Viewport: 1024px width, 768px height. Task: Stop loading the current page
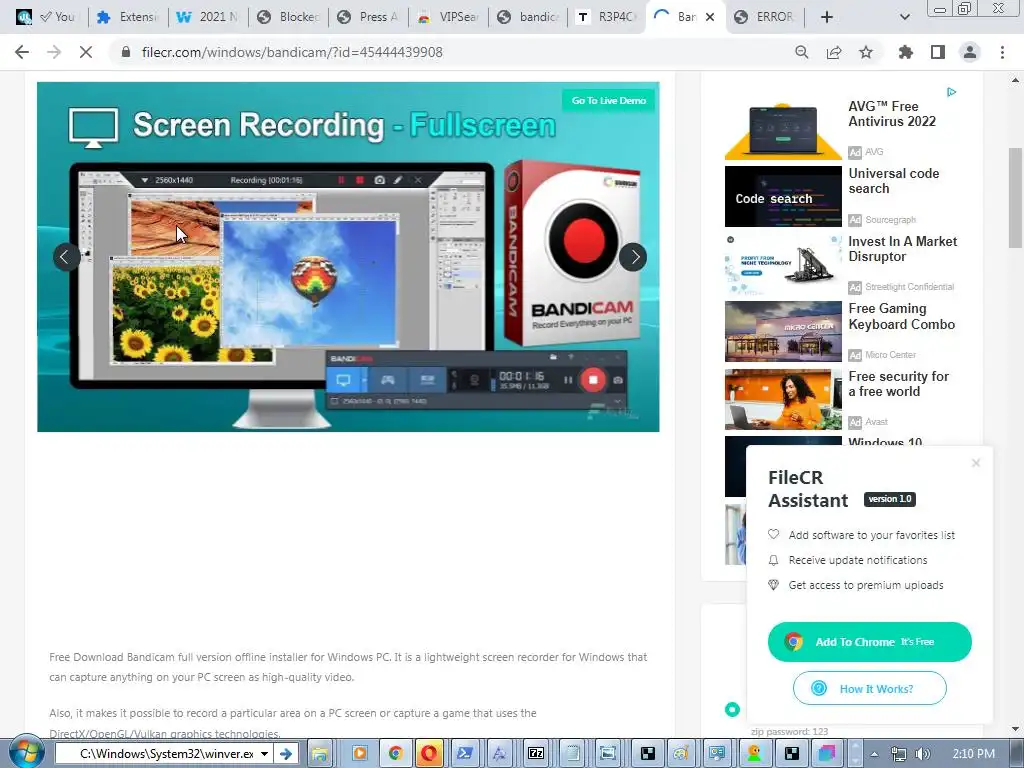(x=86, y=52)
